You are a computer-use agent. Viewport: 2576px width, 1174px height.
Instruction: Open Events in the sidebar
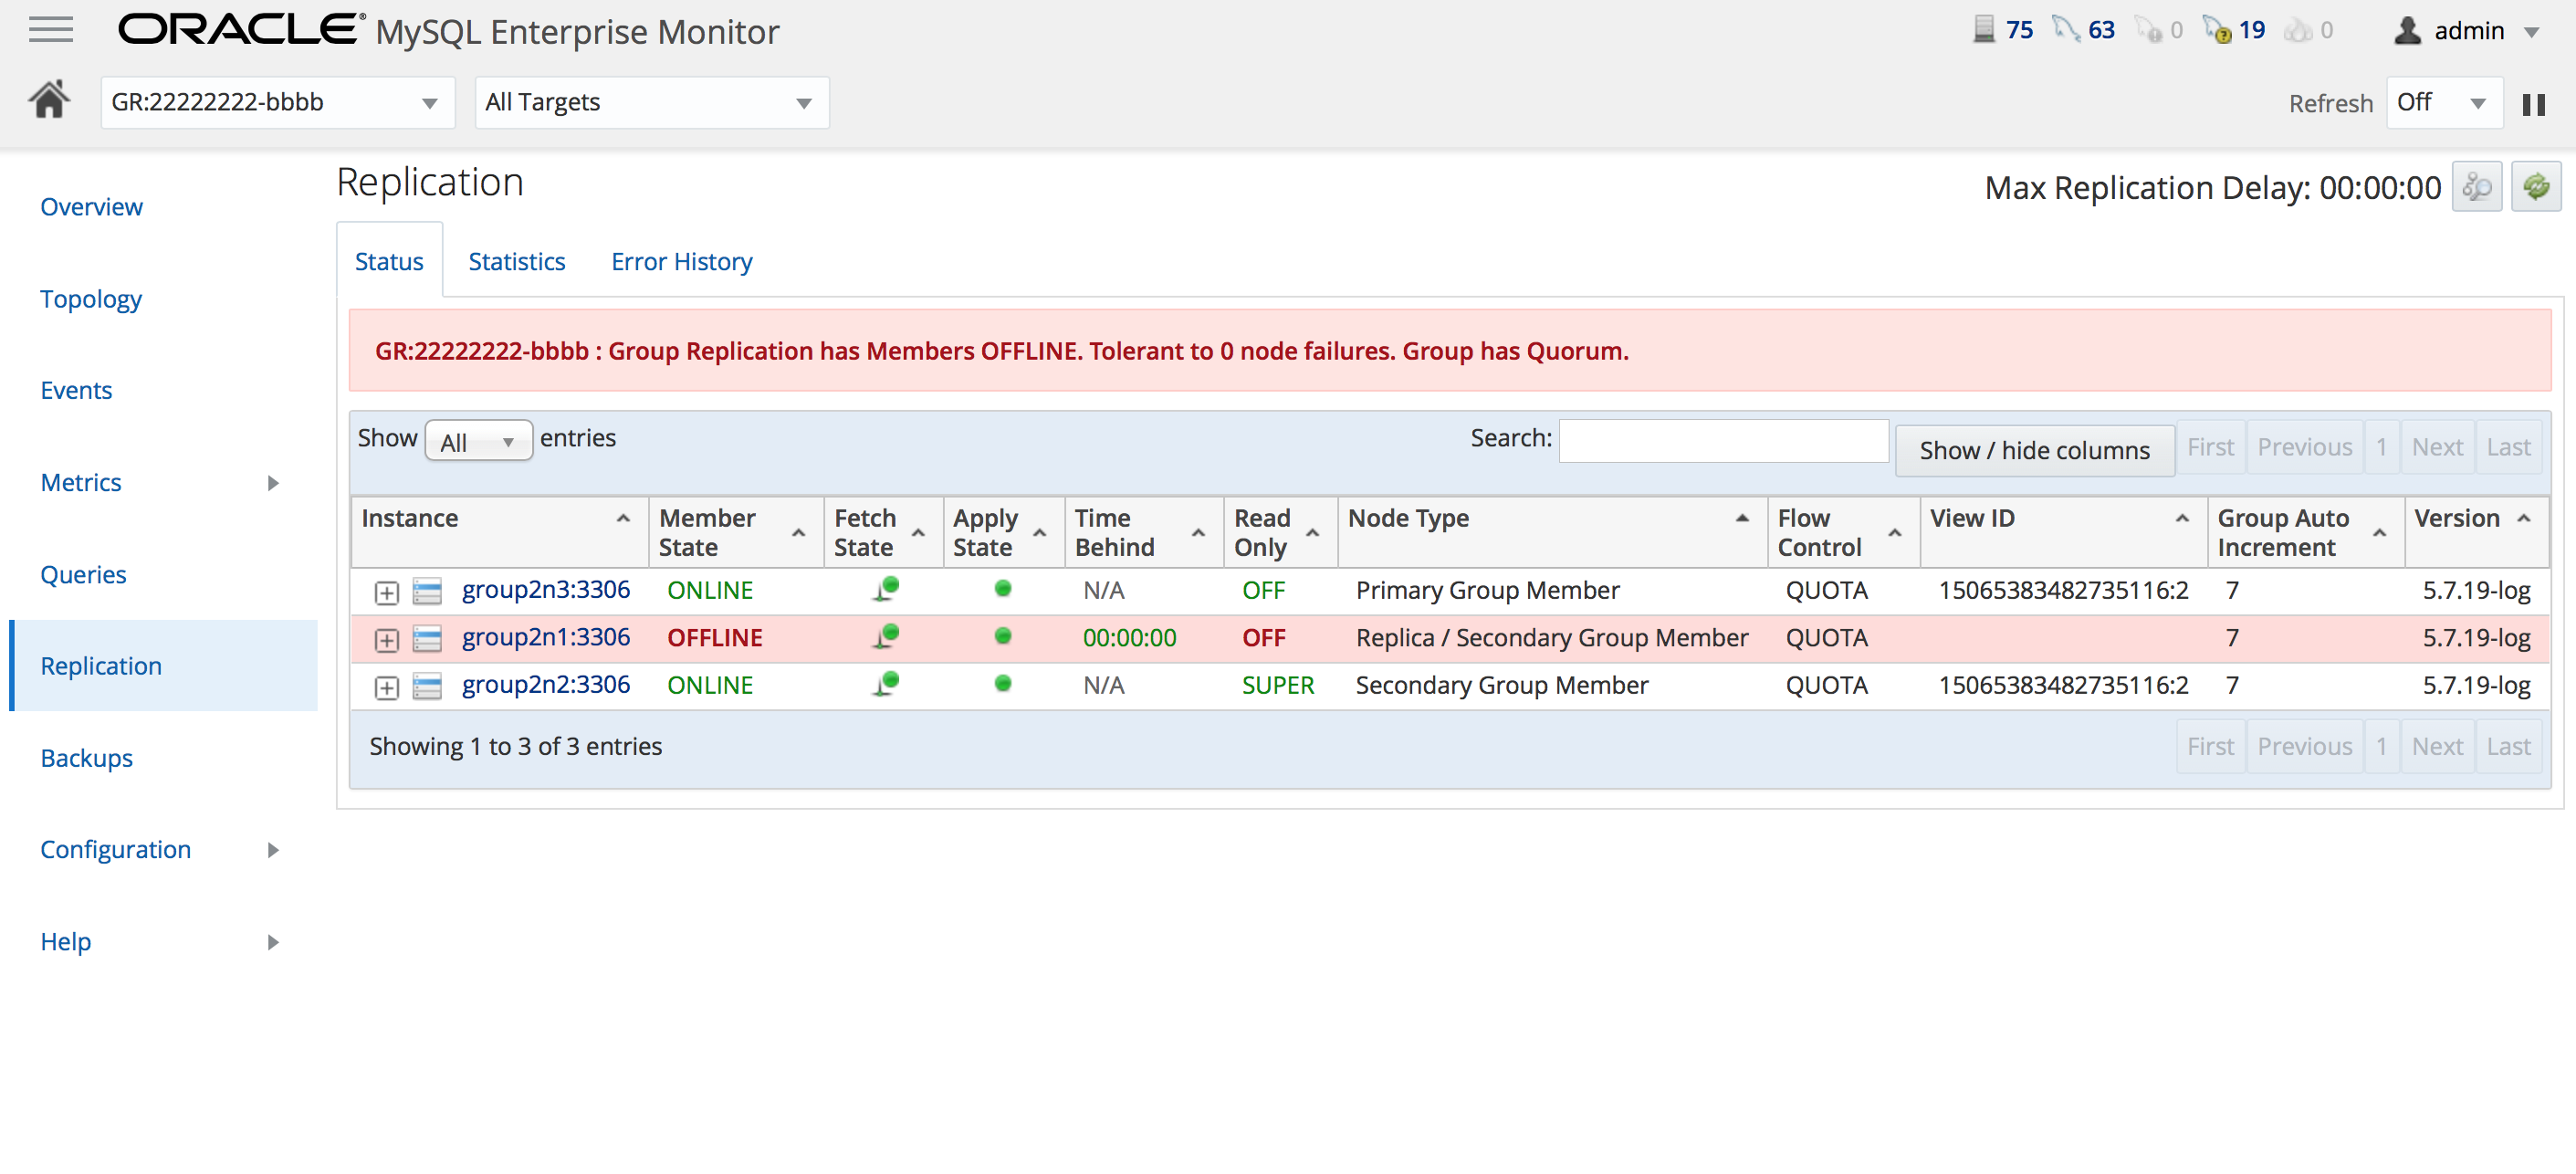76,390
